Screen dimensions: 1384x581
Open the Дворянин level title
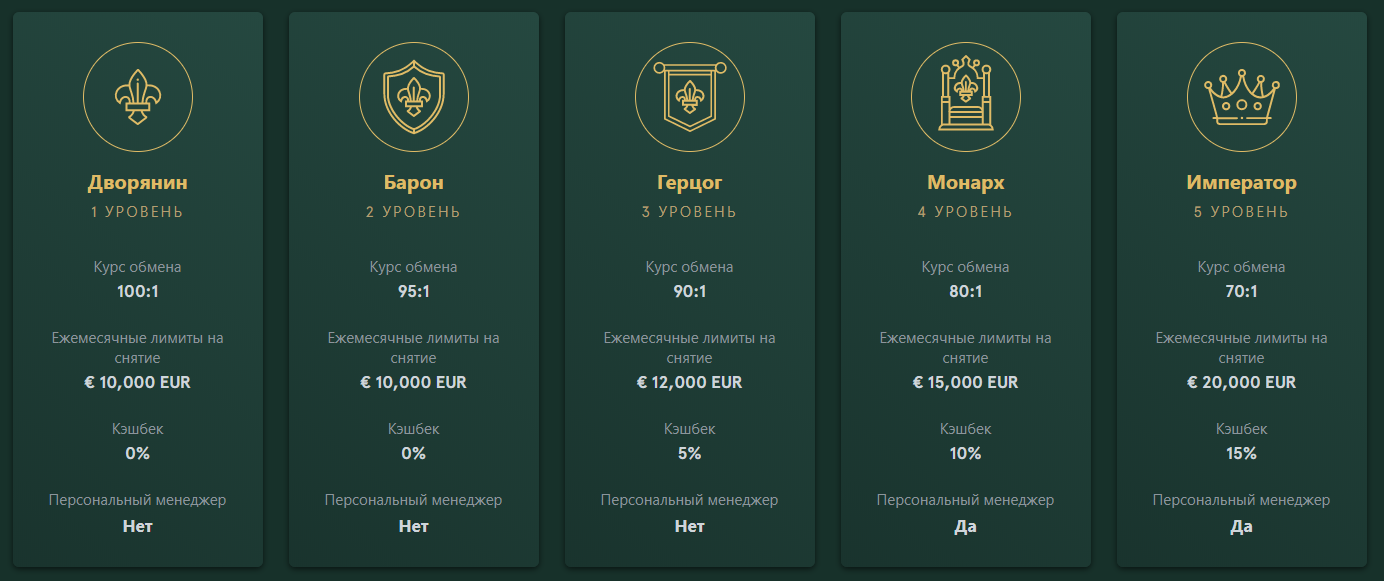[138, 183]
